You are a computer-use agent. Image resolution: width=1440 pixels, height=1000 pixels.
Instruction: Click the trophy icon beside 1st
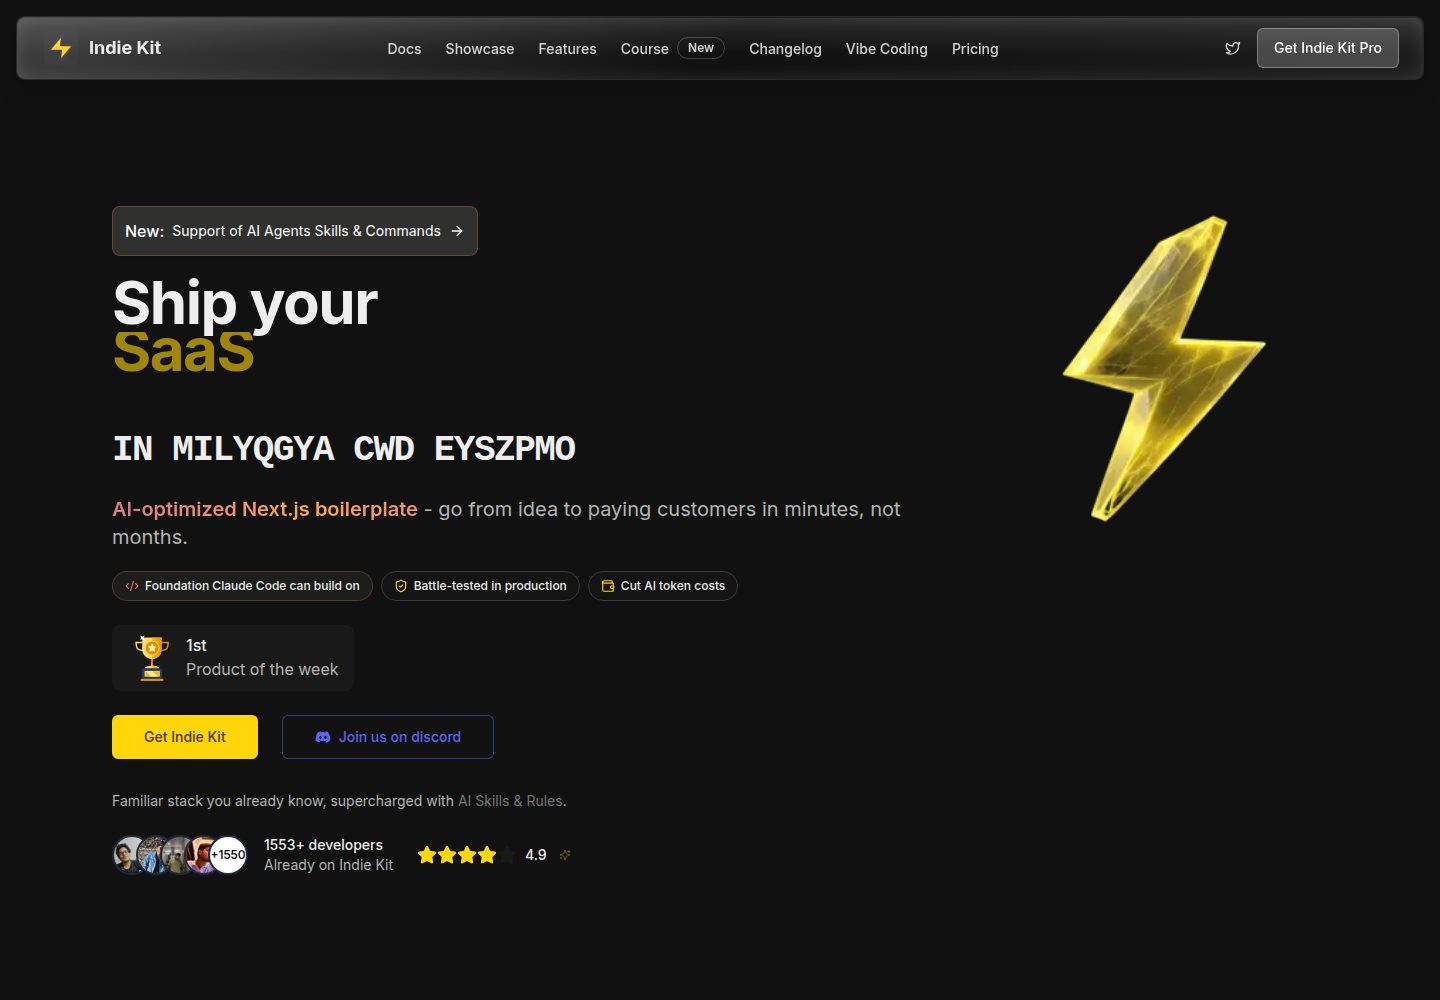(x=152, y=658)
